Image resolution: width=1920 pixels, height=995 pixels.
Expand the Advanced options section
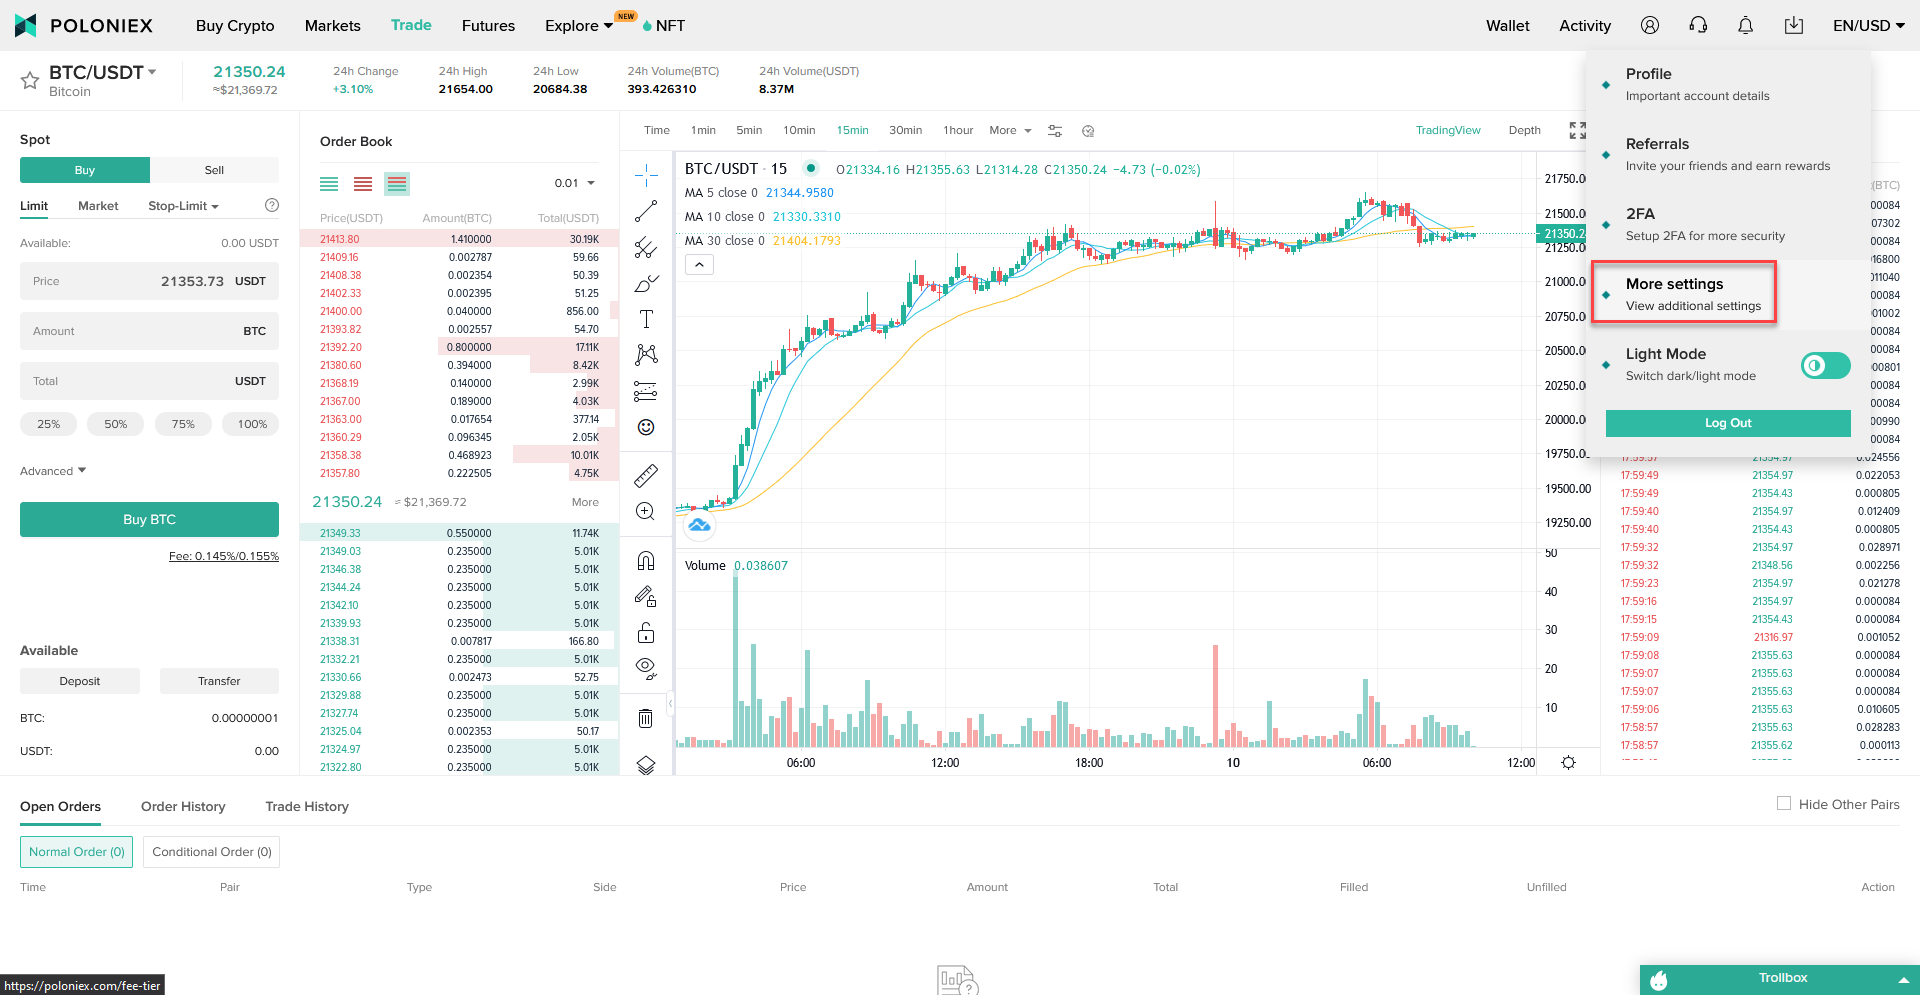click(52, 470)
